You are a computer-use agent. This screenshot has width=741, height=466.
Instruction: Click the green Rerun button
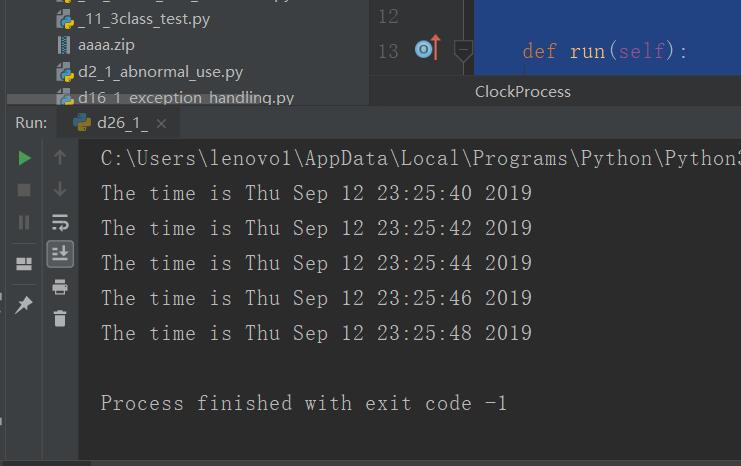(24, 158)
